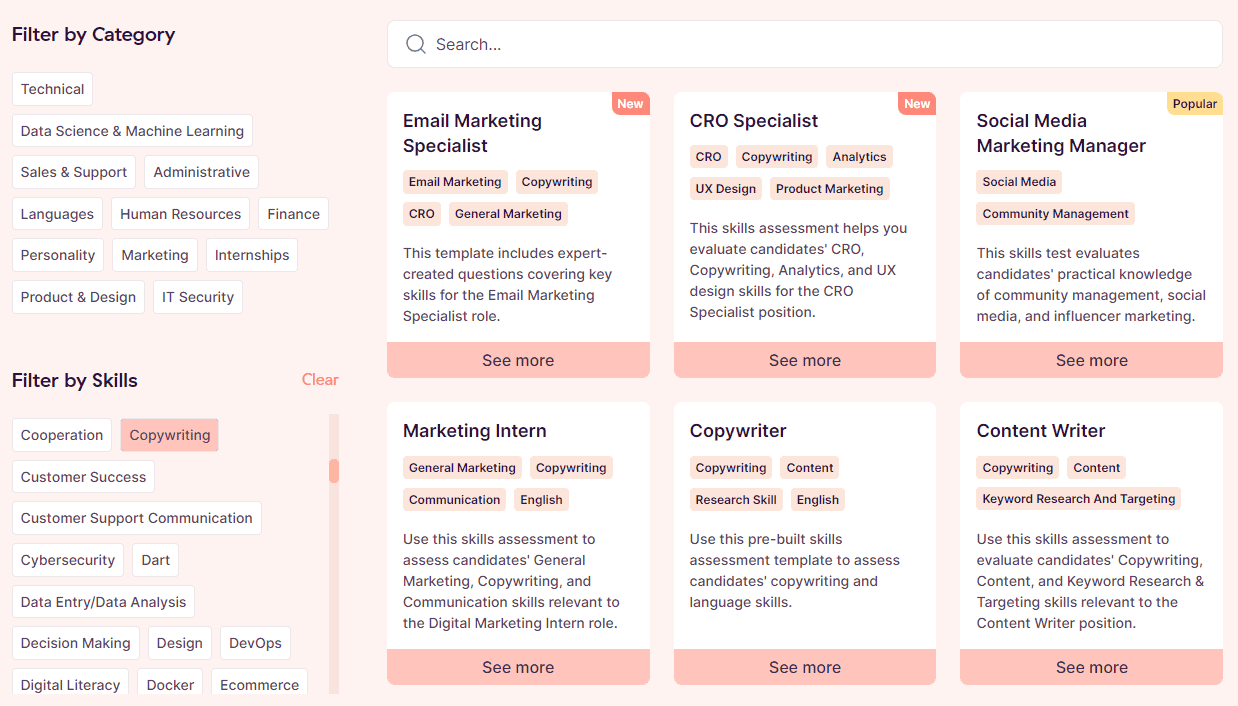Open Email Marketing Specialist via See more
This screenshot has height=706, width=1238.
(x=518, y=359)
